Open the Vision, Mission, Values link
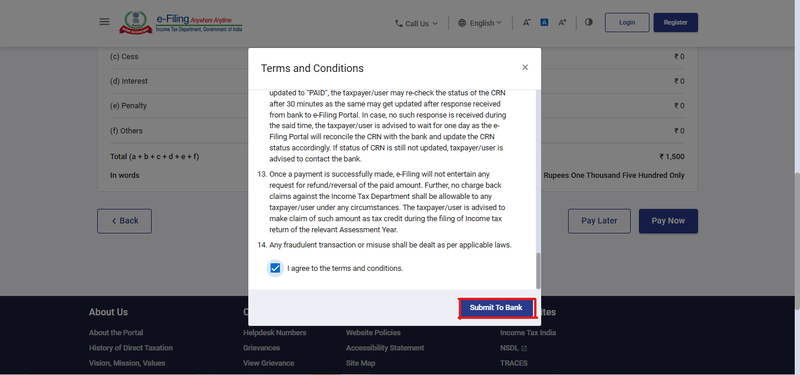Viewport: 800px width, 375px height. [127, 363]
